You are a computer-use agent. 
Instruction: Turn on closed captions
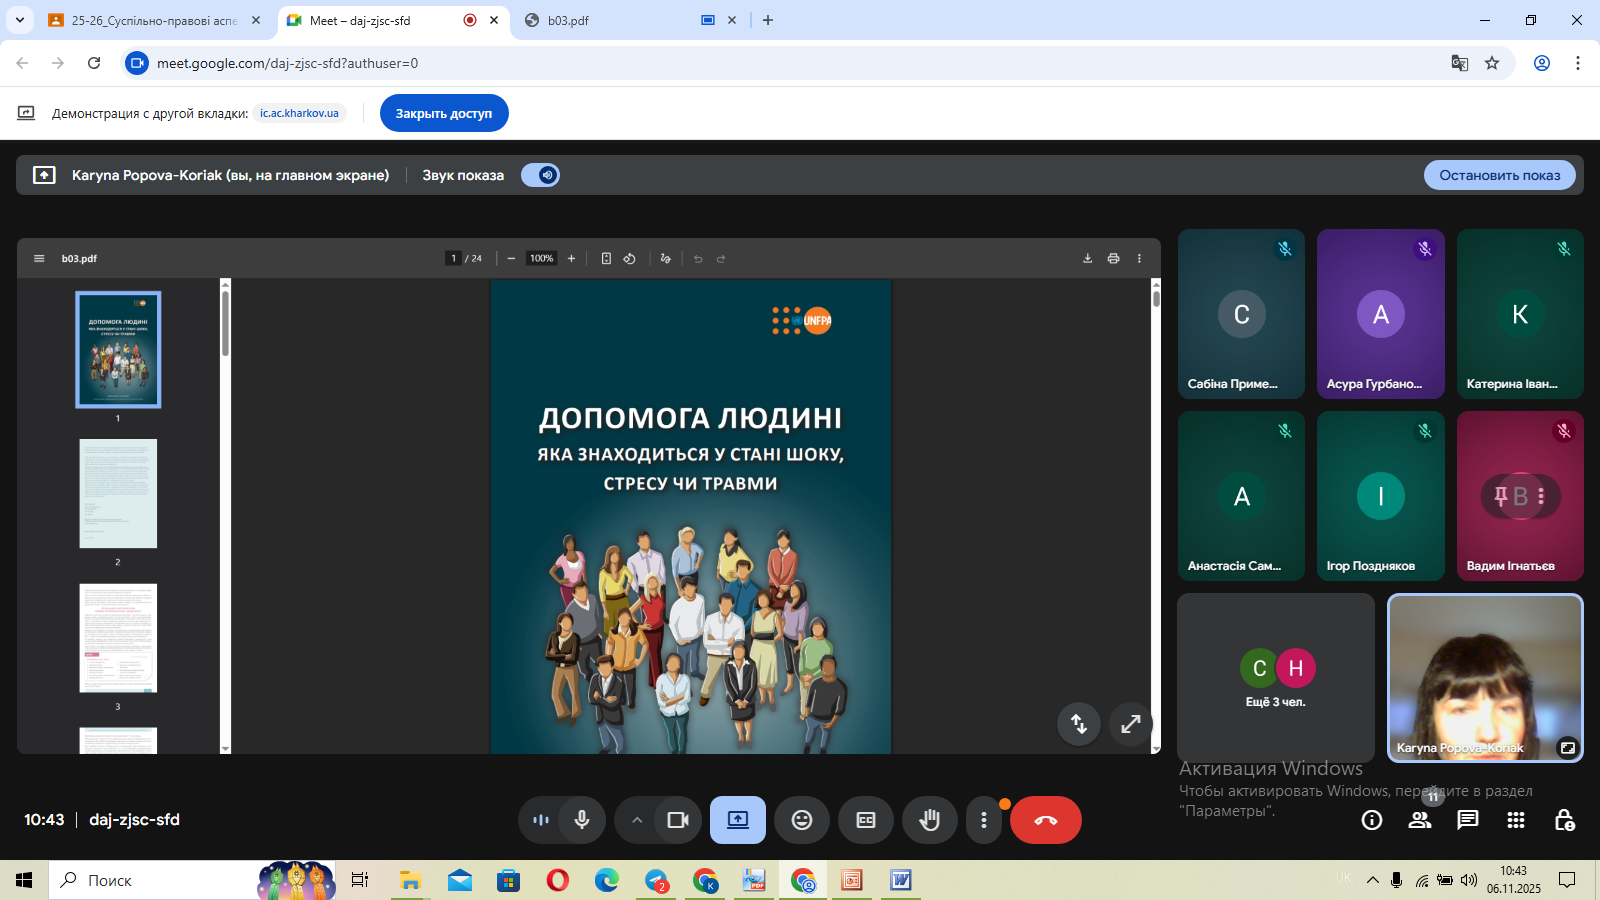866,820
